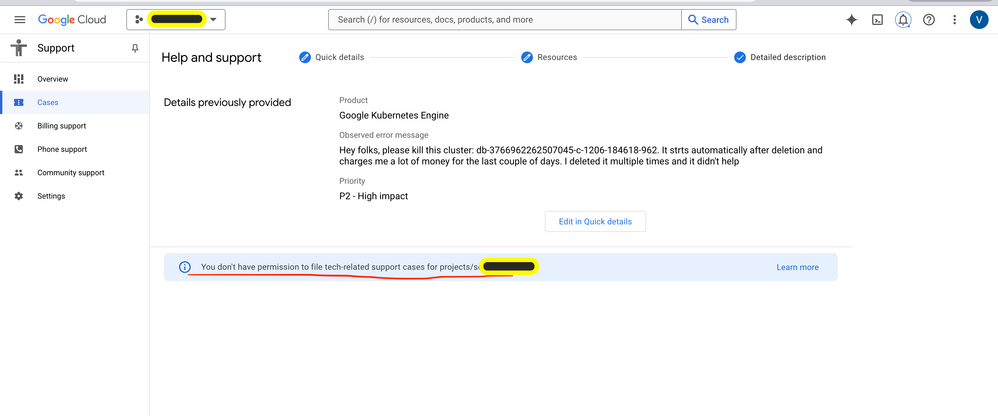Pin the Support navigation panel
This screenshot has height=416, width=998.
pos(135,48)
